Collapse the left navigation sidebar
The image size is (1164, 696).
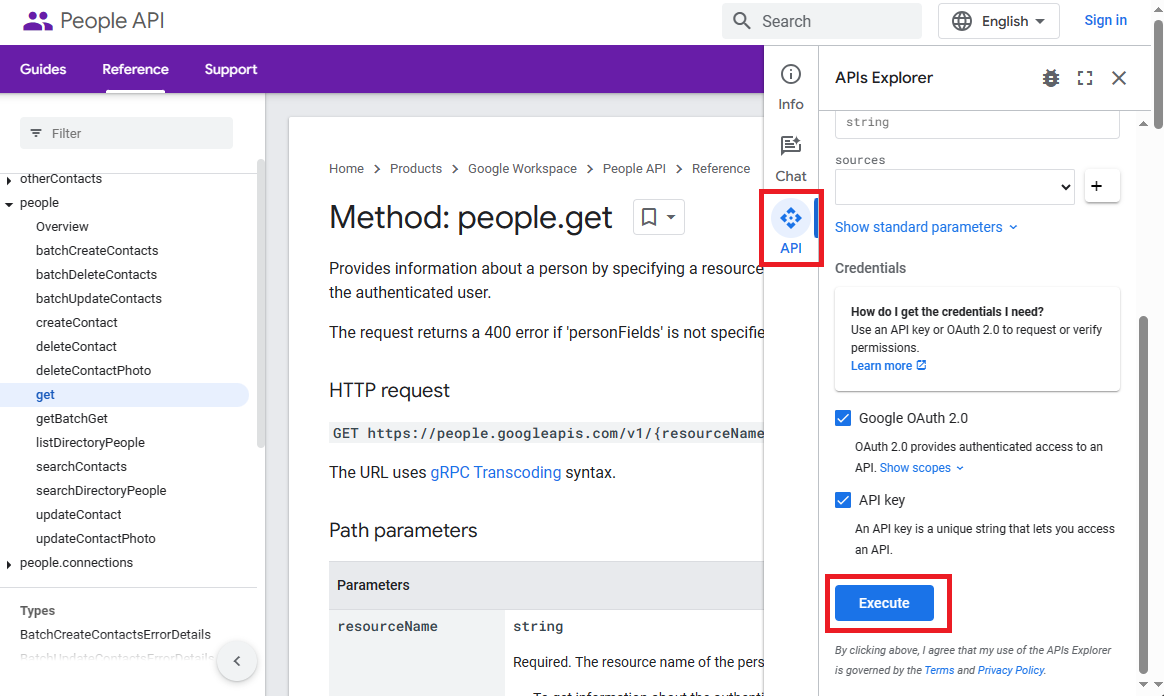tap(237, 660)
